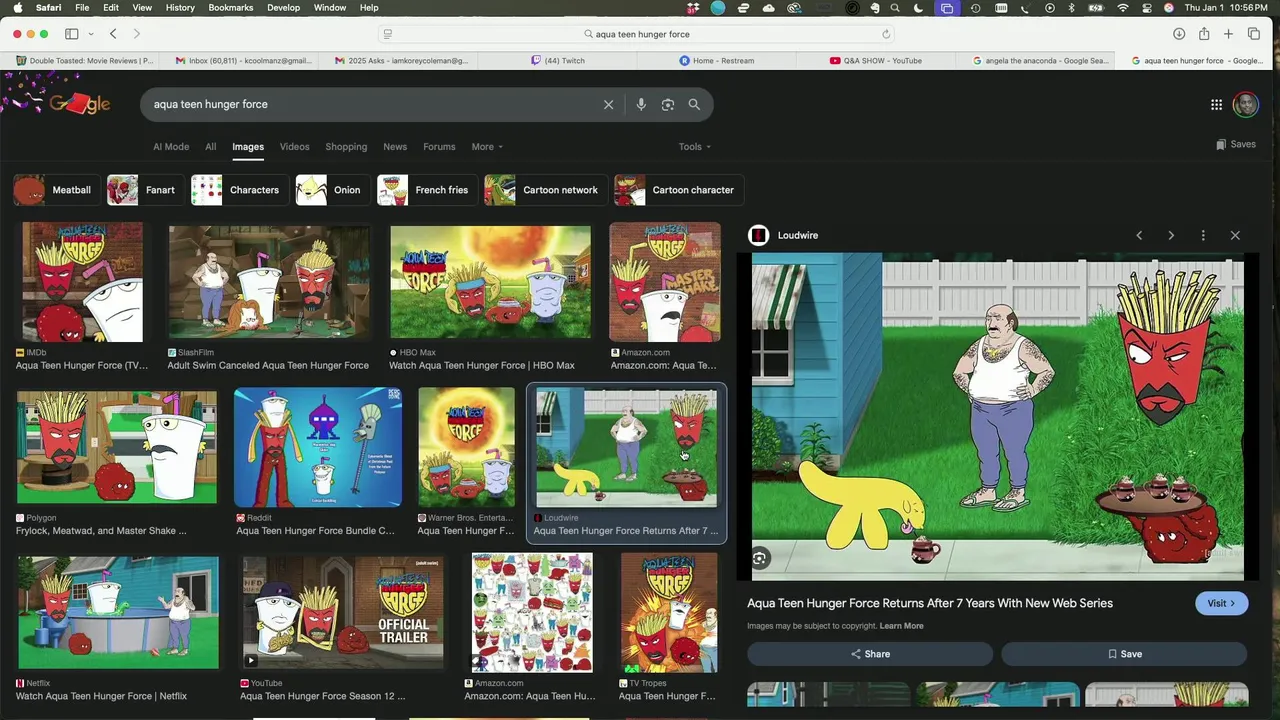Select the Onion filter chip
The height and width of the screenshot is (720, 1280).
(332, 190)
